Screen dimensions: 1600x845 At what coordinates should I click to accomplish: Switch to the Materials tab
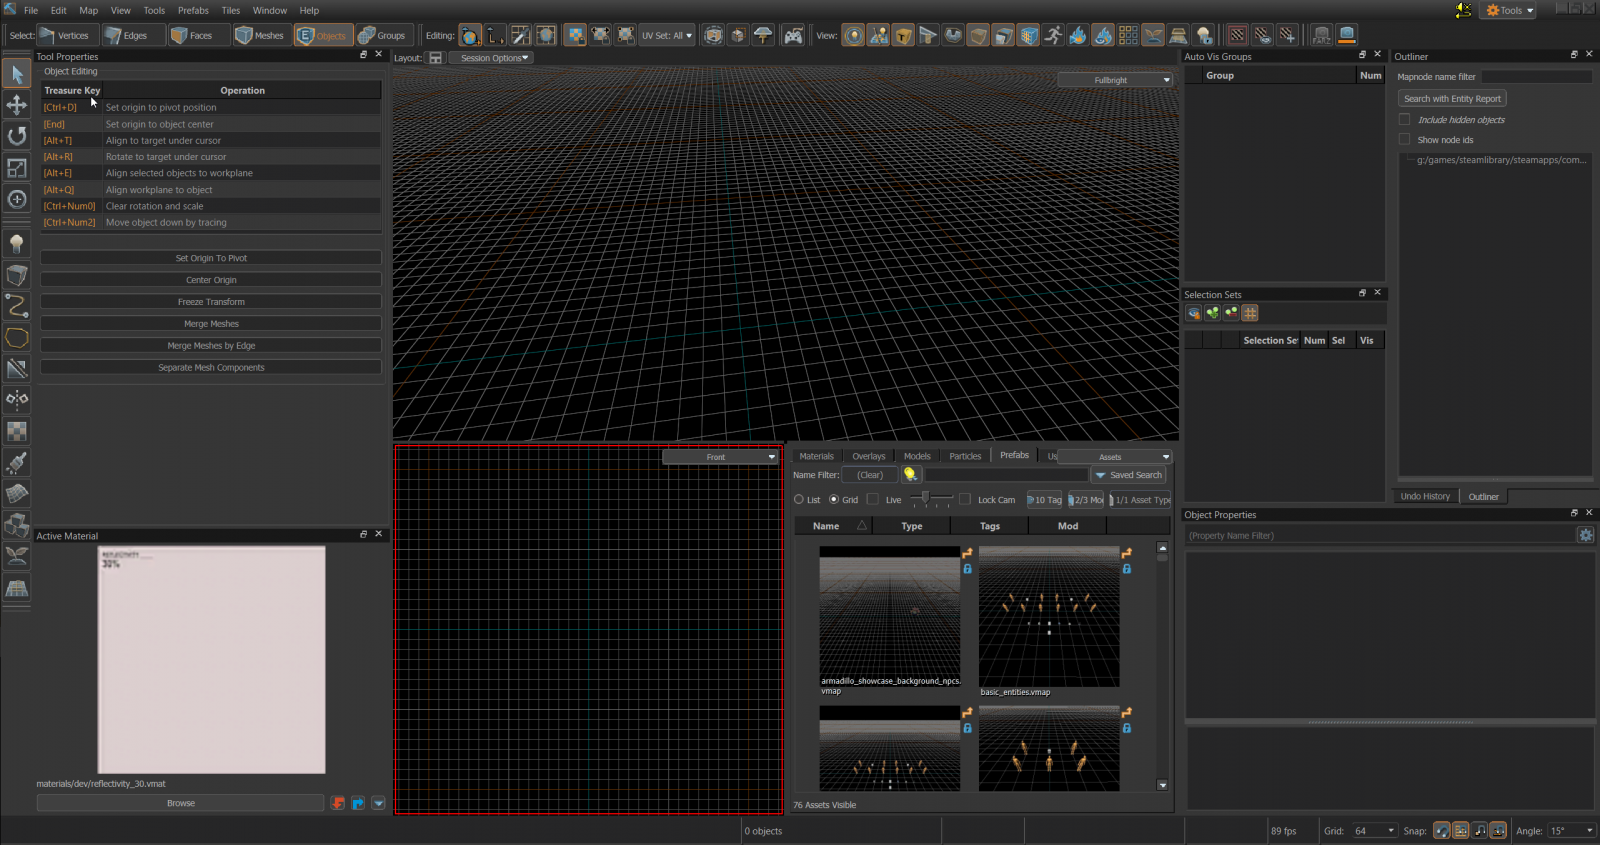(816, 456)
